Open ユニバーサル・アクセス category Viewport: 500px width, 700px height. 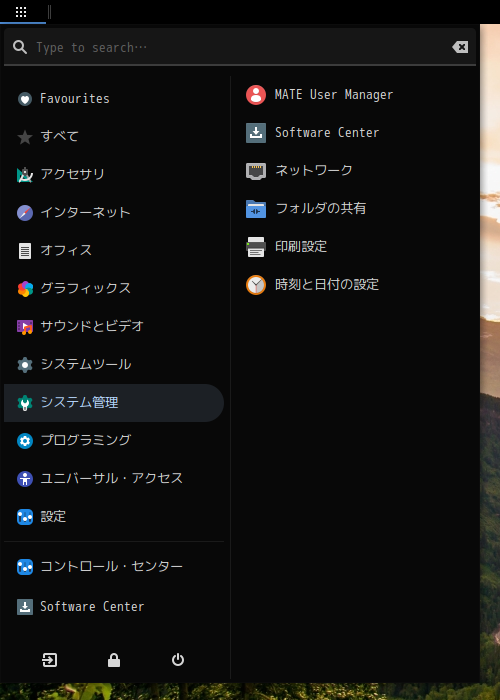[x=114, y=479]
